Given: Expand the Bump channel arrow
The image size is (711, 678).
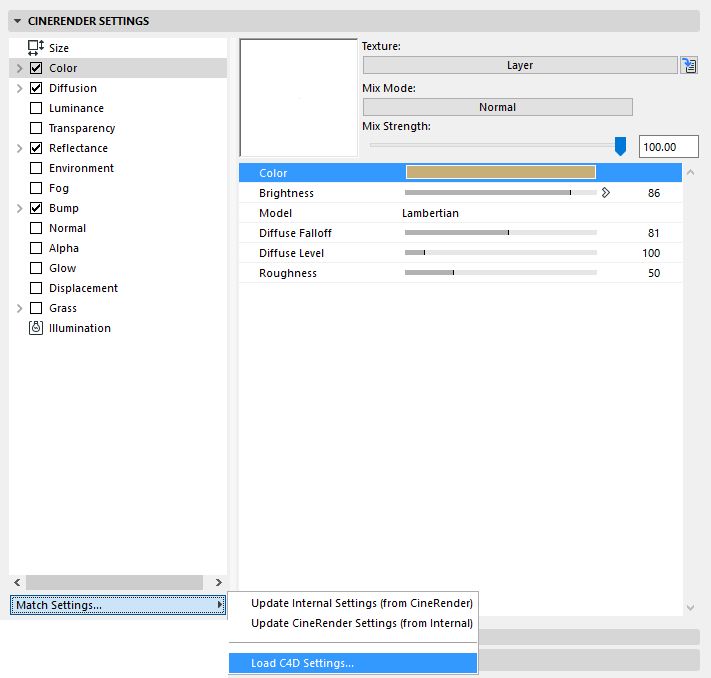Looking at the screenshot, I should 19,208.
